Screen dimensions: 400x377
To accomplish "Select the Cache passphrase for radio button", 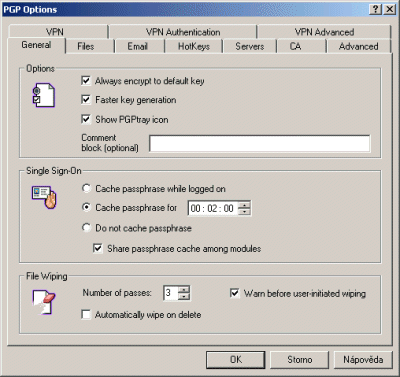I will pos(86,207).
